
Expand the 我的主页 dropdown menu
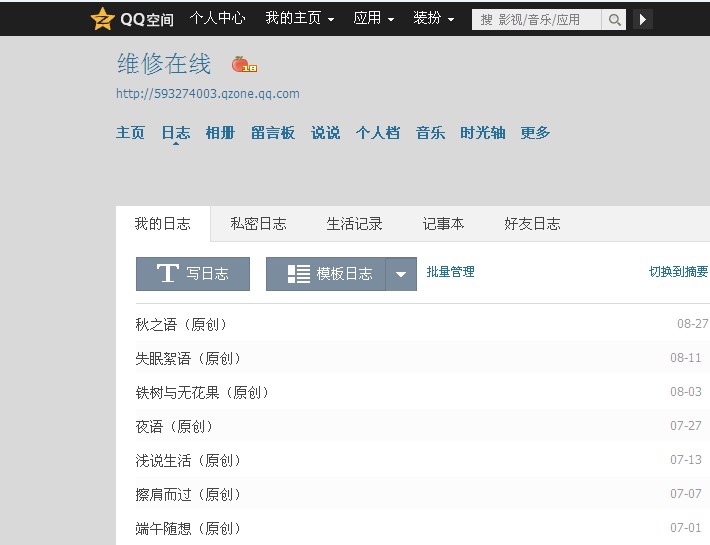click(x=299, y=19)
